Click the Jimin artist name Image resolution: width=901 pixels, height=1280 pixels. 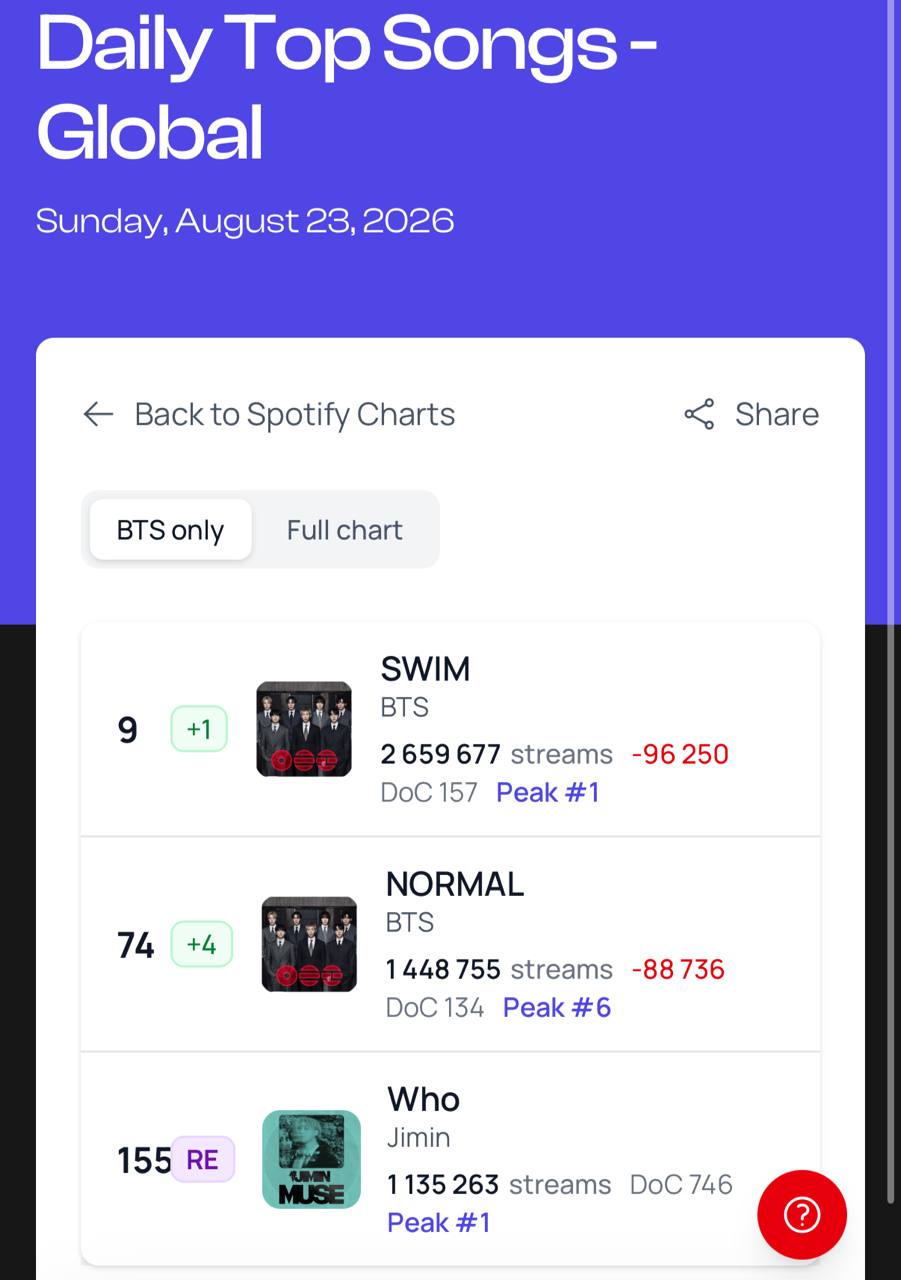(419, 1137)
